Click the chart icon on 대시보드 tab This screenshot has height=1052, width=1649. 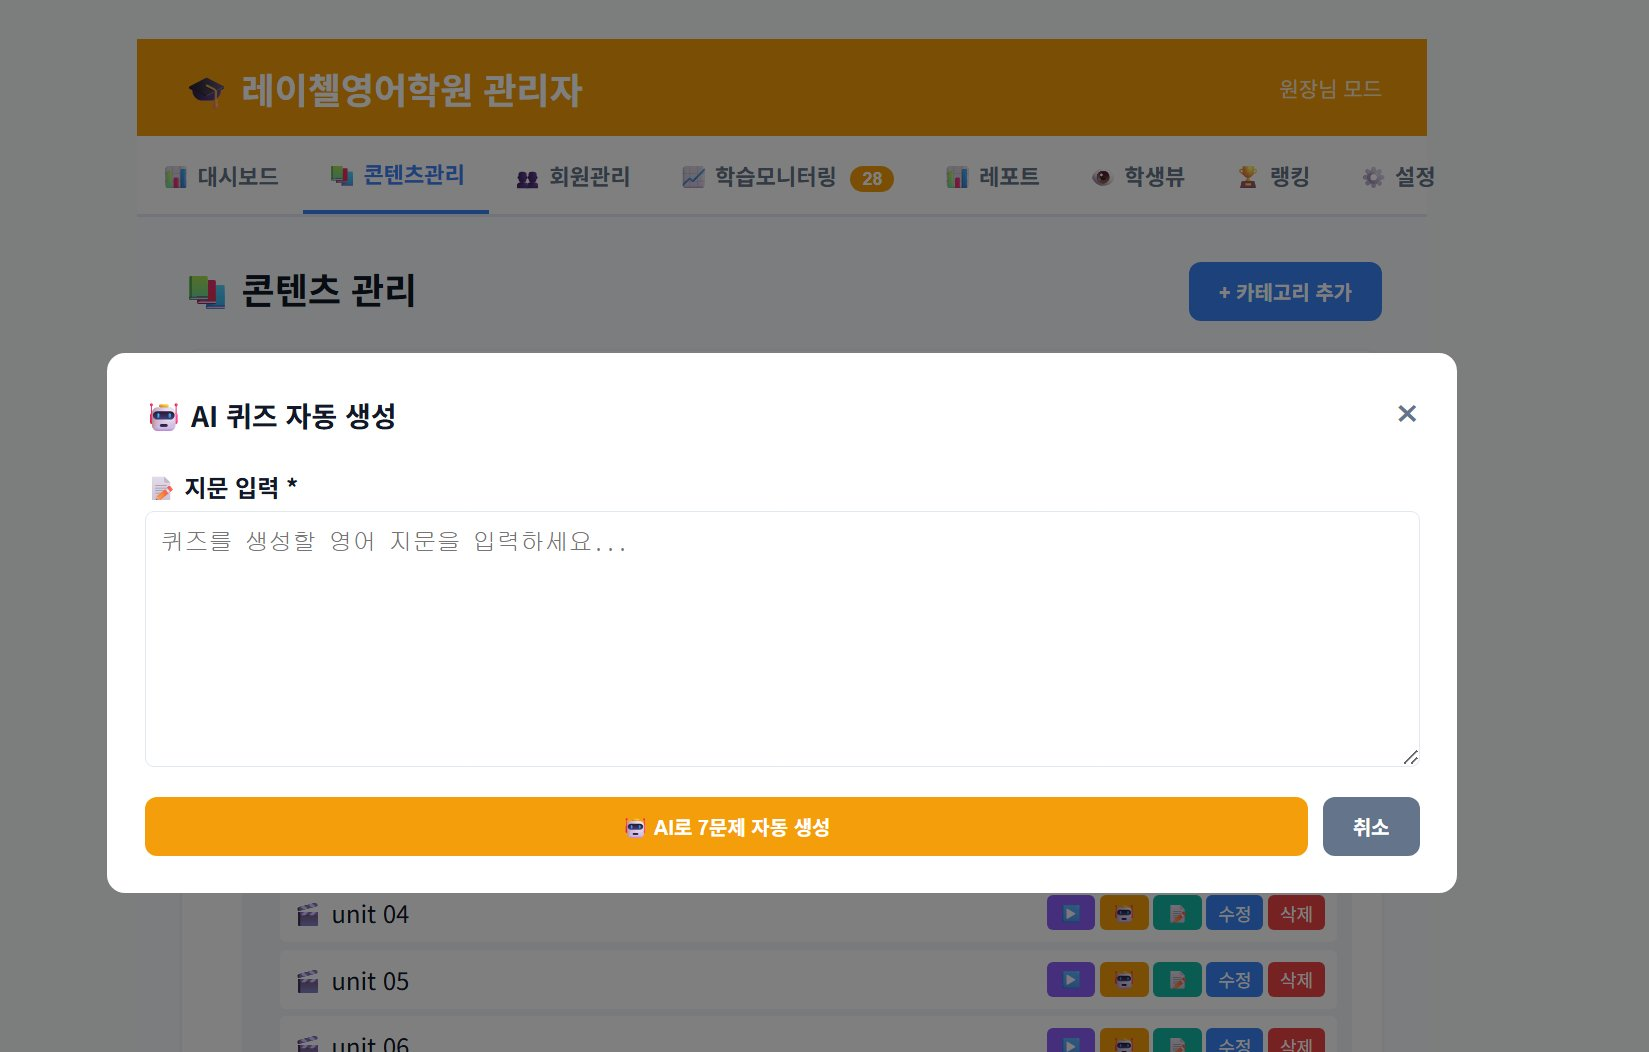point(176,178)
